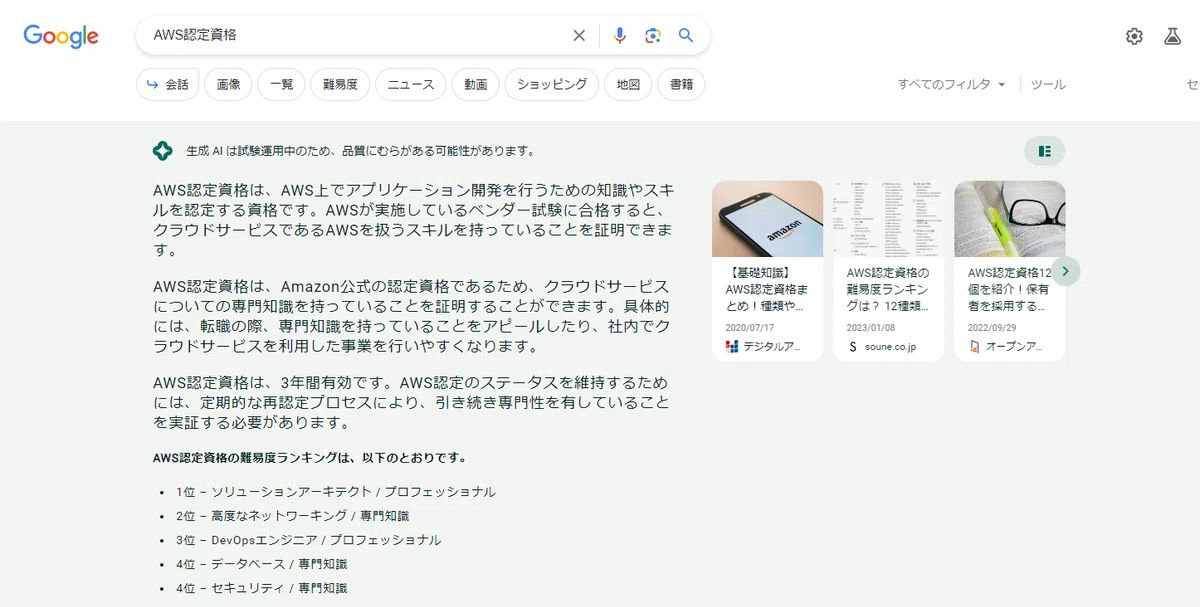Open Search Labs flask icon
The height and width of the screenshot is (607, 1200).
tap(1173, 36)
